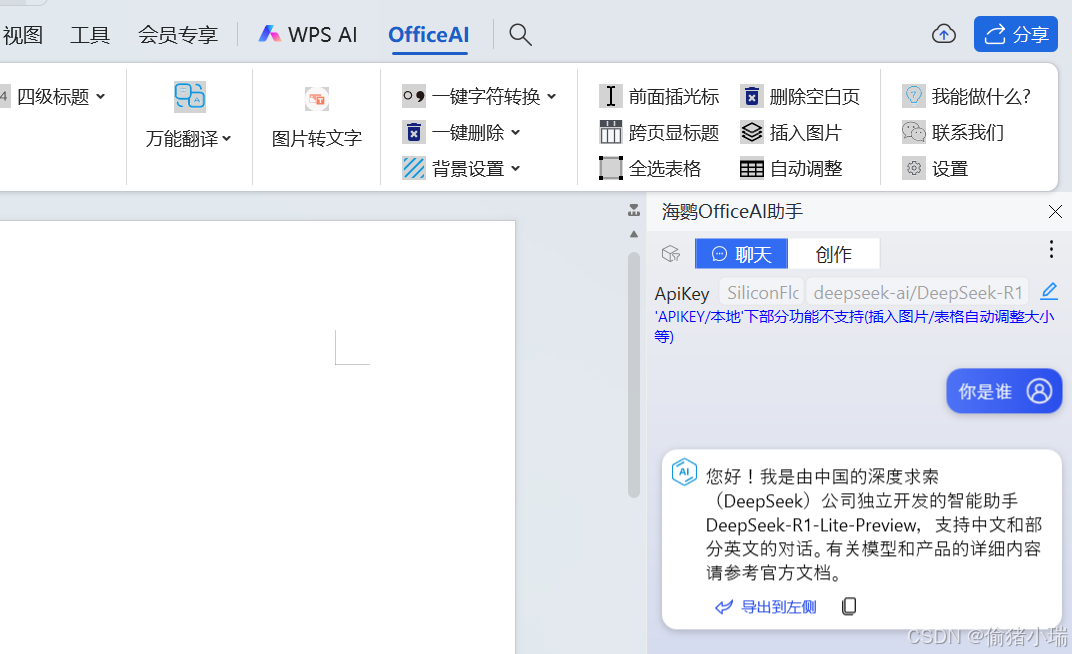Click the 联系我们 chat icon
Image resolution: width=1072 pixels, height=654 pixels.
pyautogui.click(x=913, y=132)
